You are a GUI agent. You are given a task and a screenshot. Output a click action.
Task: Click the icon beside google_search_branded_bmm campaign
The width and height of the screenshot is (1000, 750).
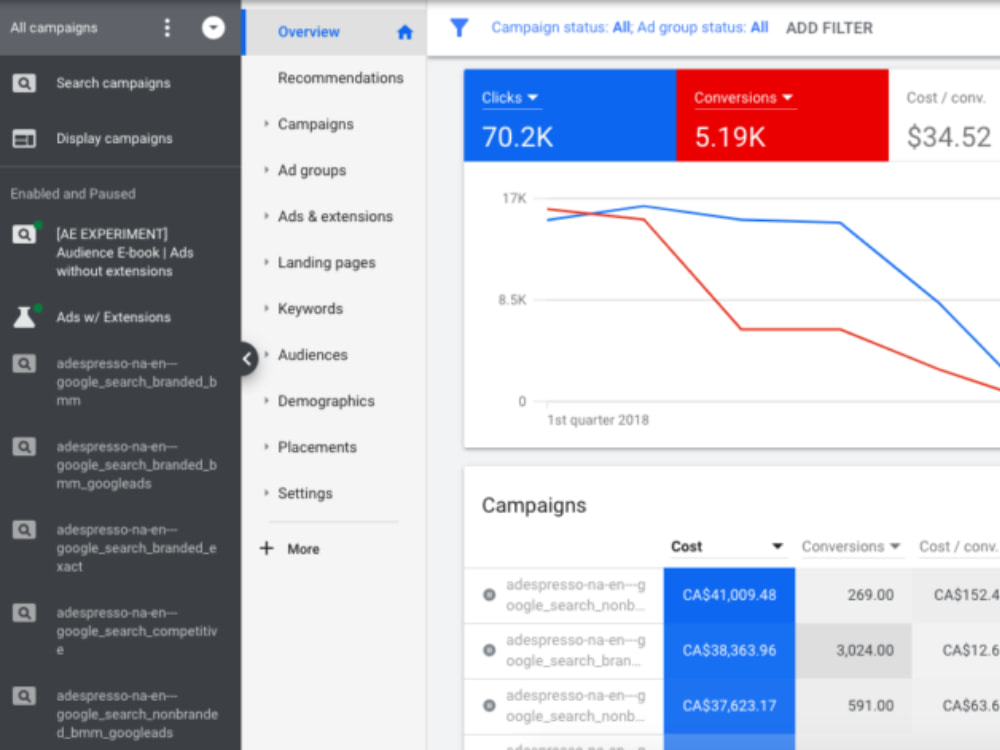[24, 364]
